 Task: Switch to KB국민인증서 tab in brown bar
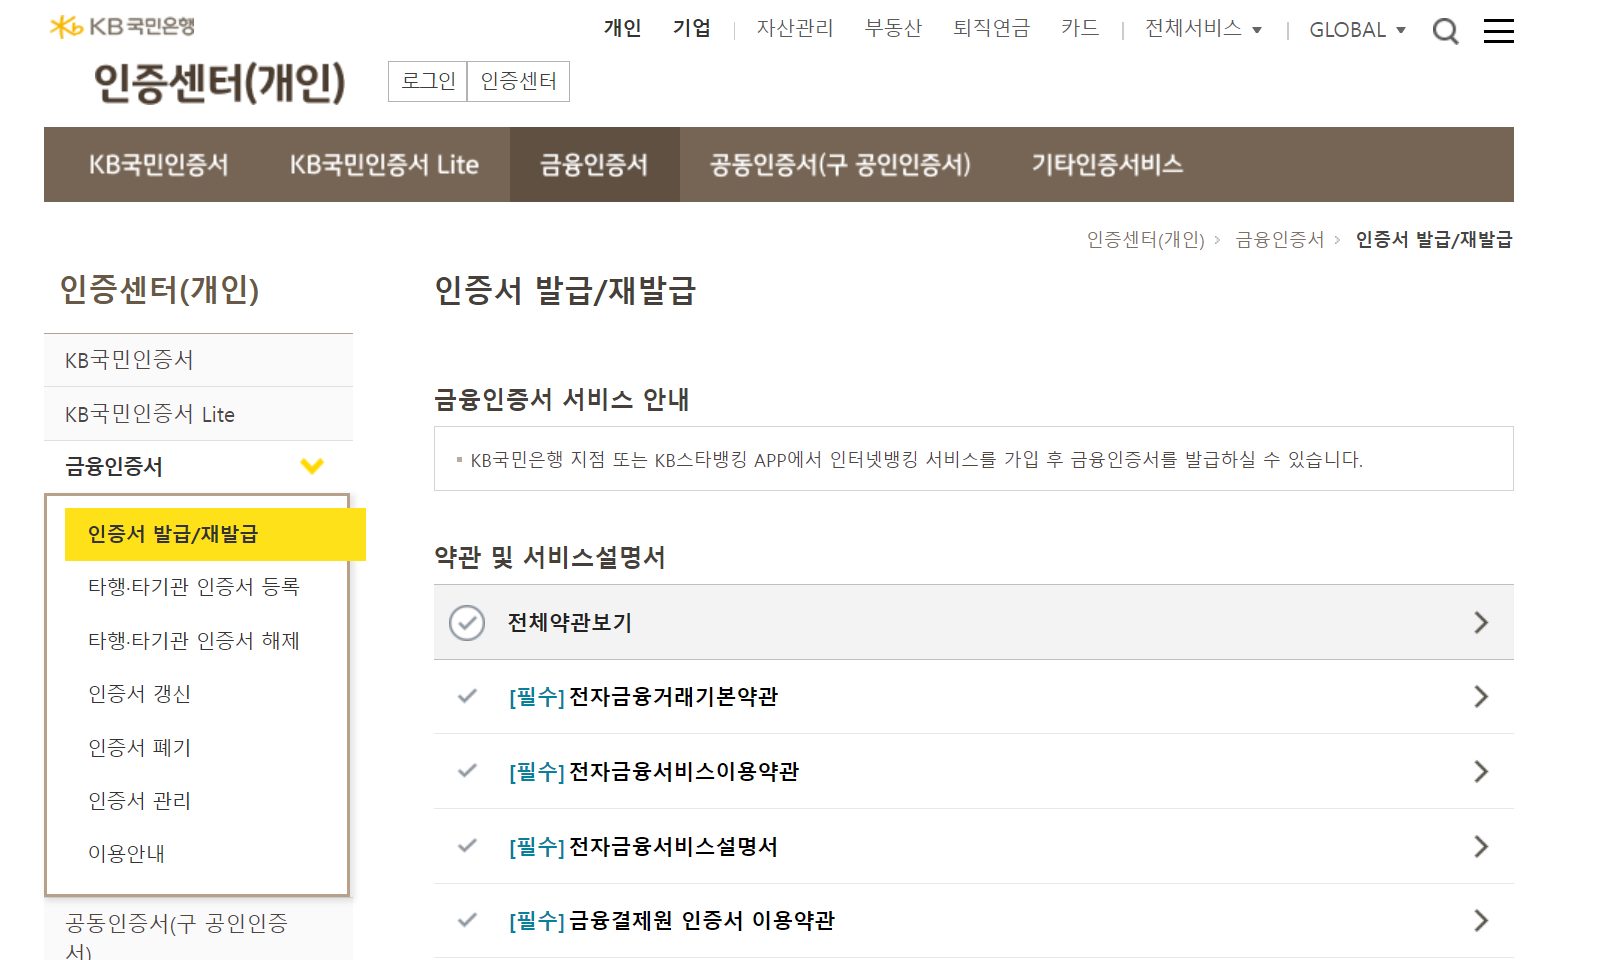pos(158,165)
